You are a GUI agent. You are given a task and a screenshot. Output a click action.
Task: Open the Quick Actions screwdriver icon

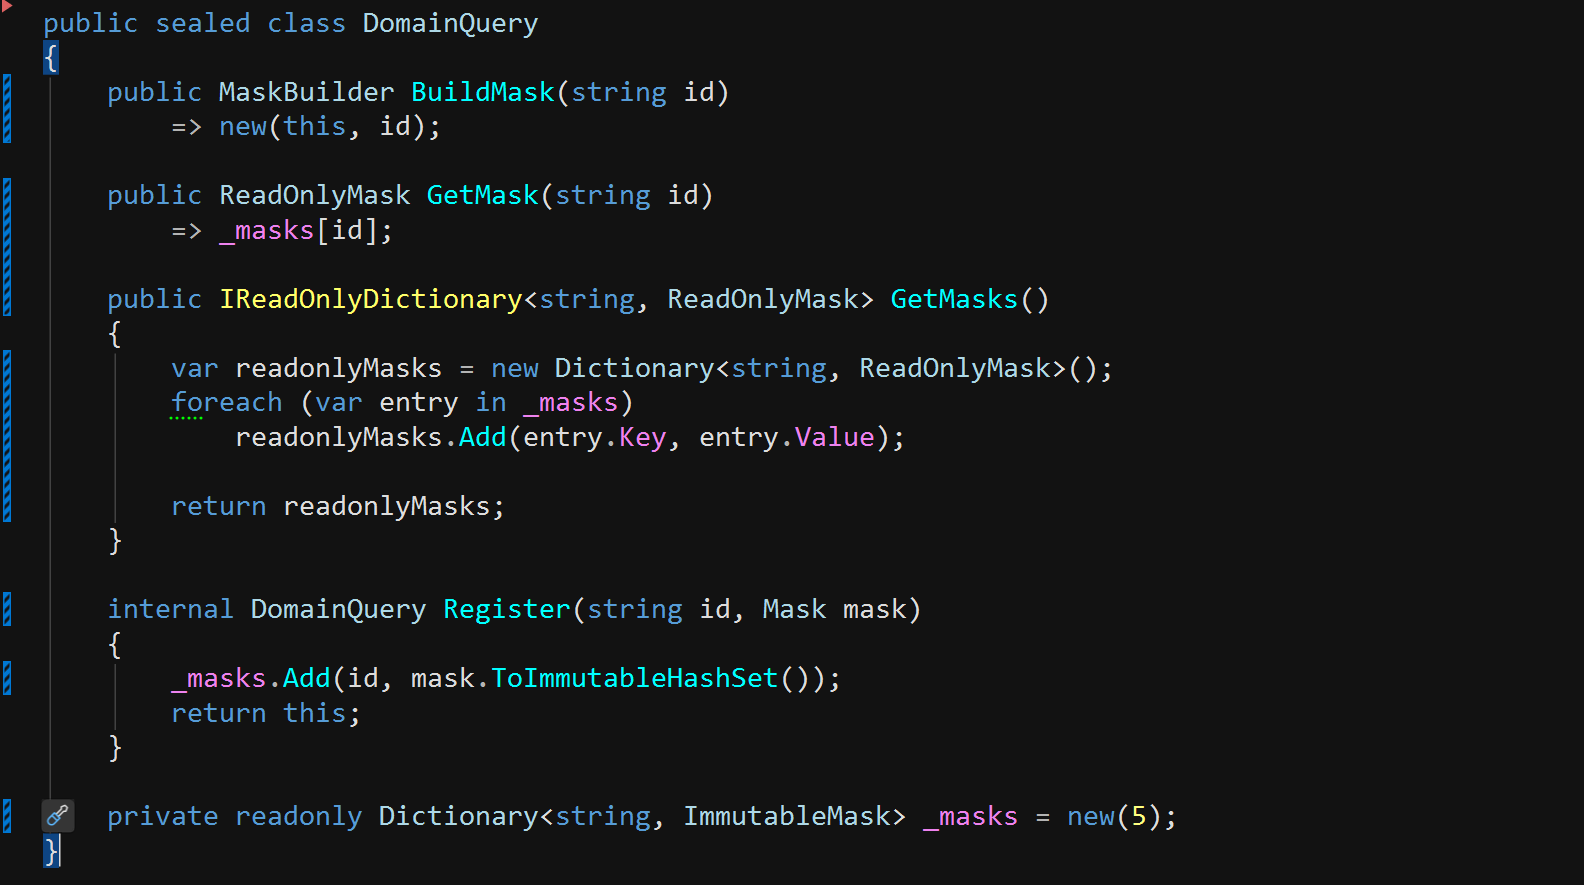(x=58, y=816)
